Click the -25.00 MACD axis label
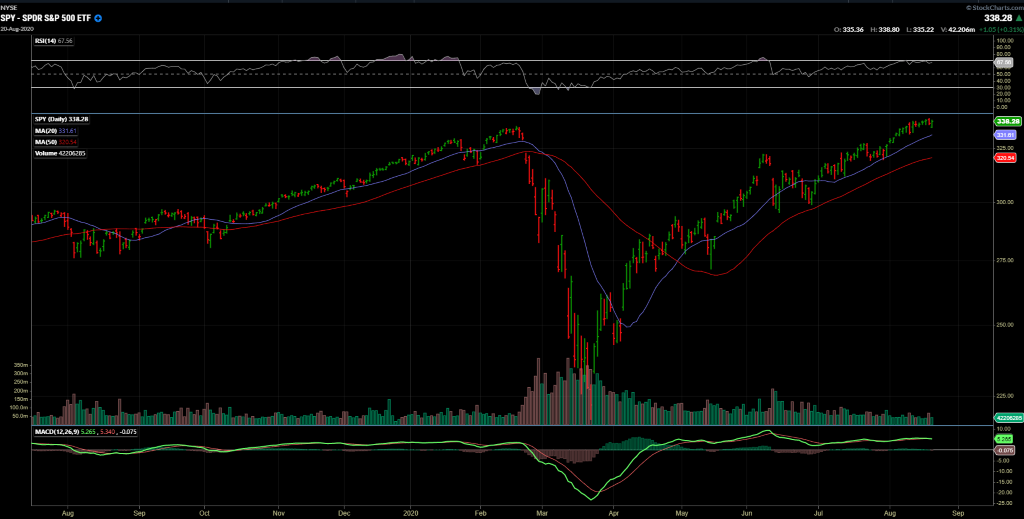This screenshot has width=1024, height=519. 1004,503
